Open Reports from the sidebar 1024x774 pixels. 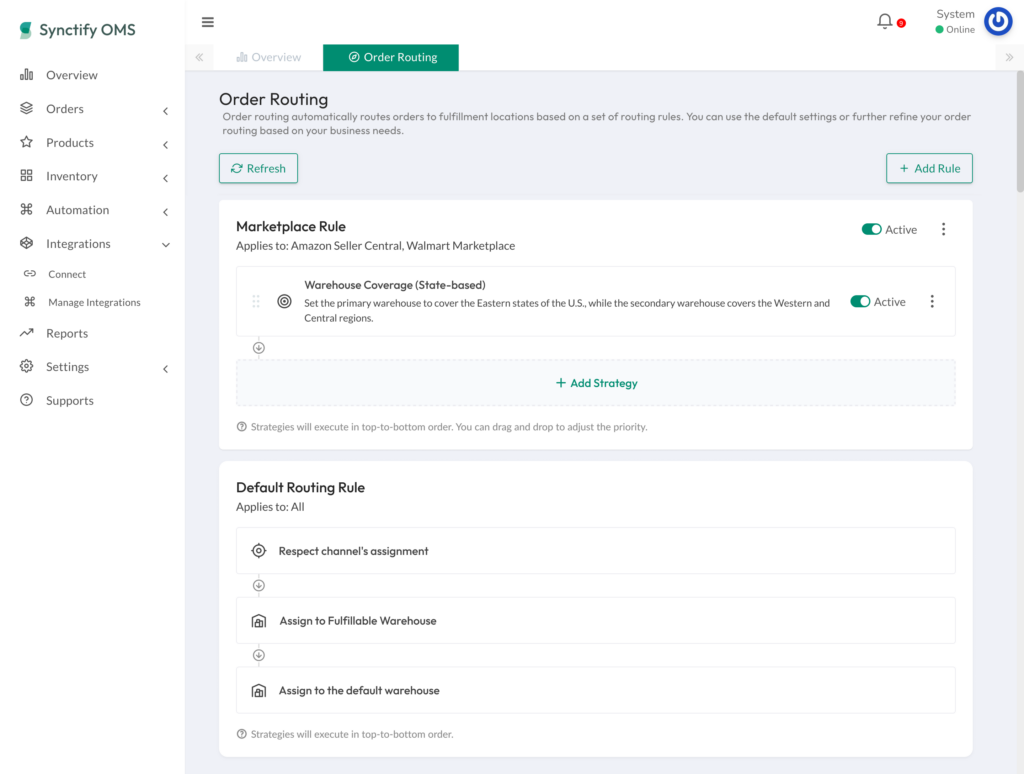click(x=67, y=333)
